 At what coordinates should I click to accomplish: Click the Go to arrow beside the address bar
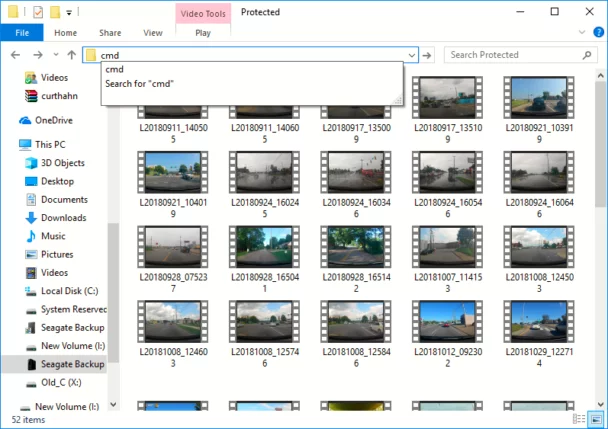[427, 55]
